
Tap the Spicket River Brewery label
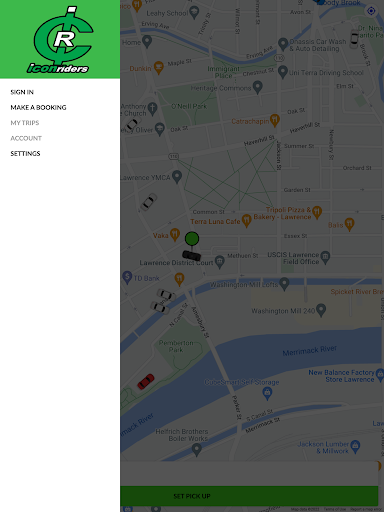[357, 292]
